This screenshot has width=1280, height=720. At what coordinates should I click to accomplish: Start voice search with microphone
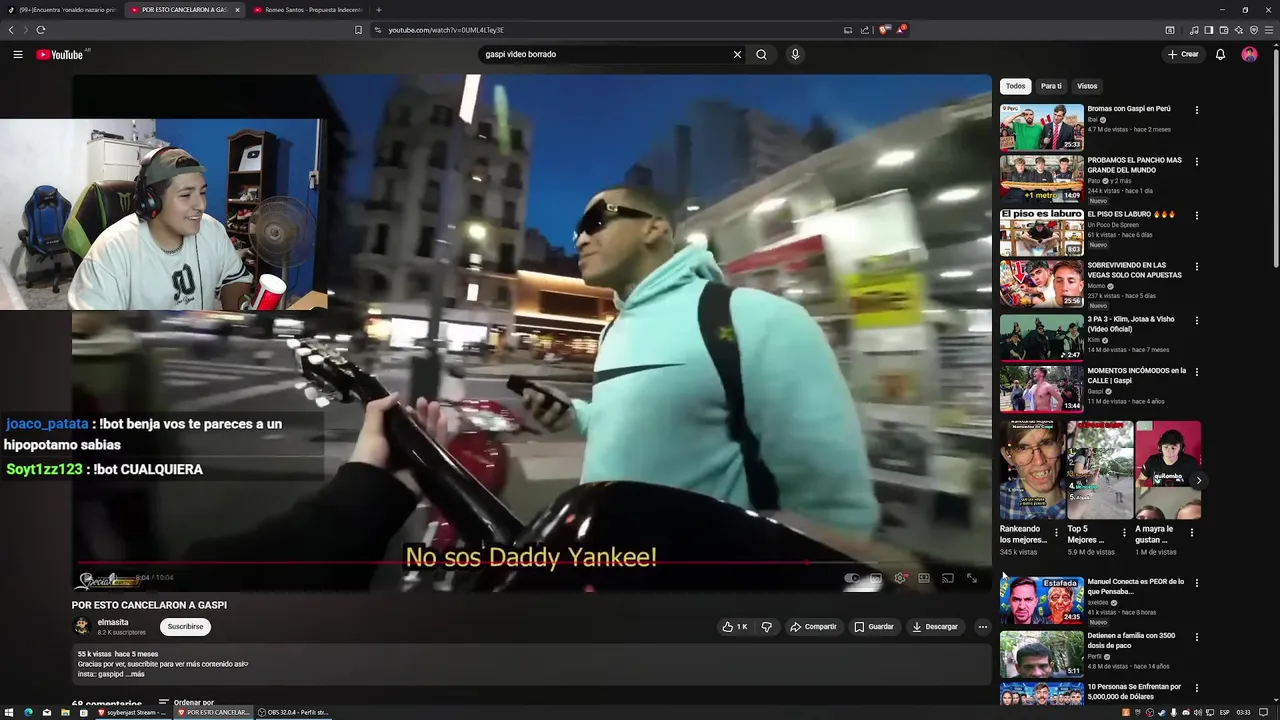click(x=795, y=54)
